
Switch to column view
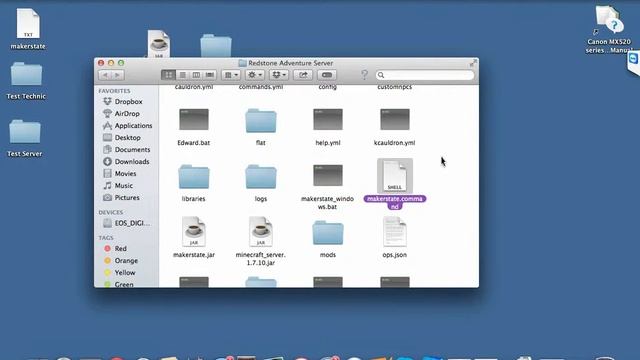[196, 75]
